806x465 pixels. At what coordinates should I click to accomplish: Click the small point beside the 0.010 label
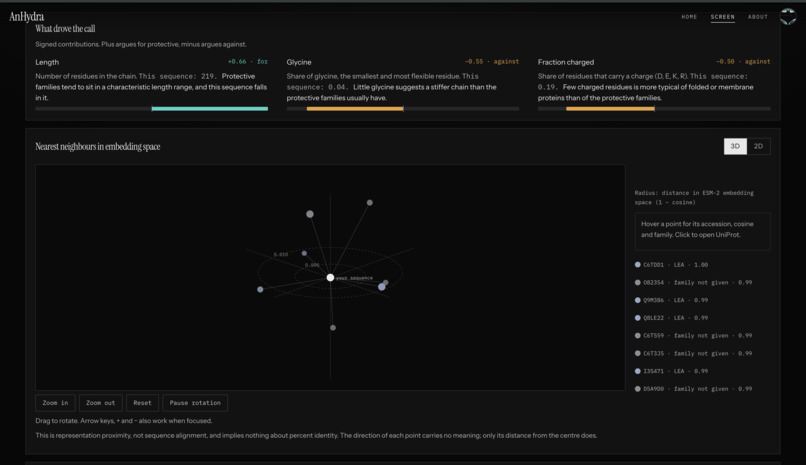click(x=304, y=253)
